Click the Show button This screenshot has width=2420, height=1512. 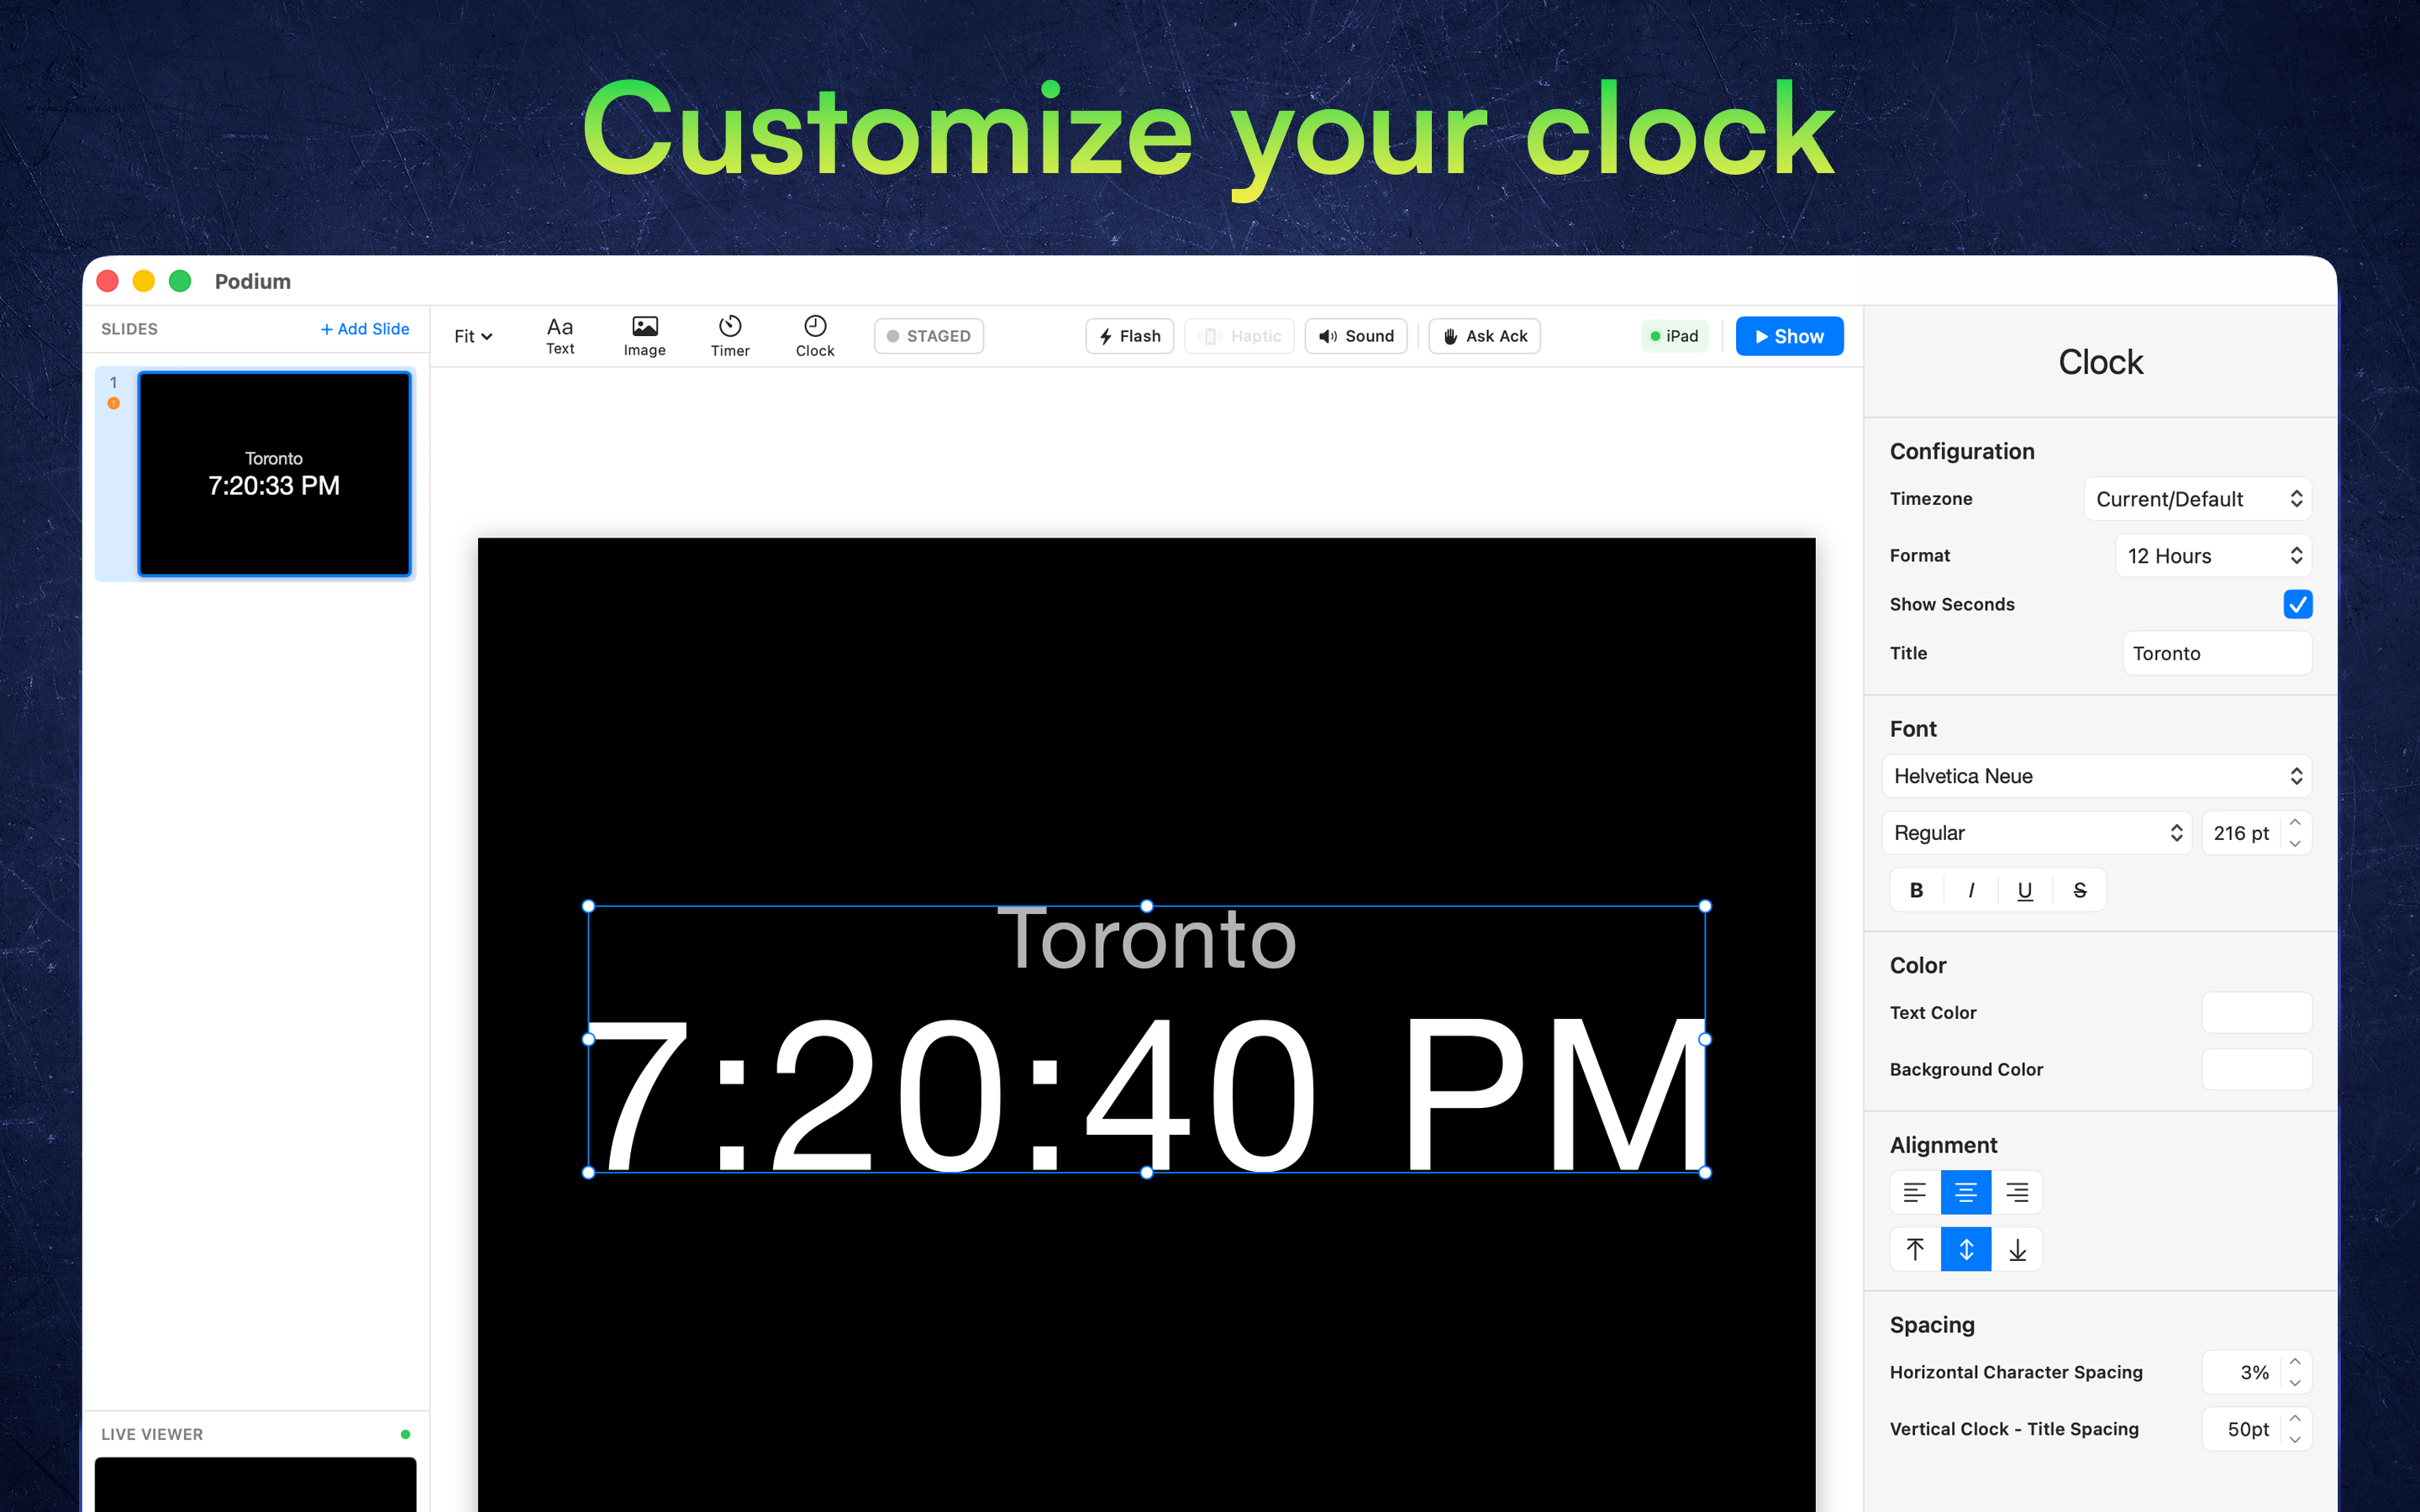1789,336
